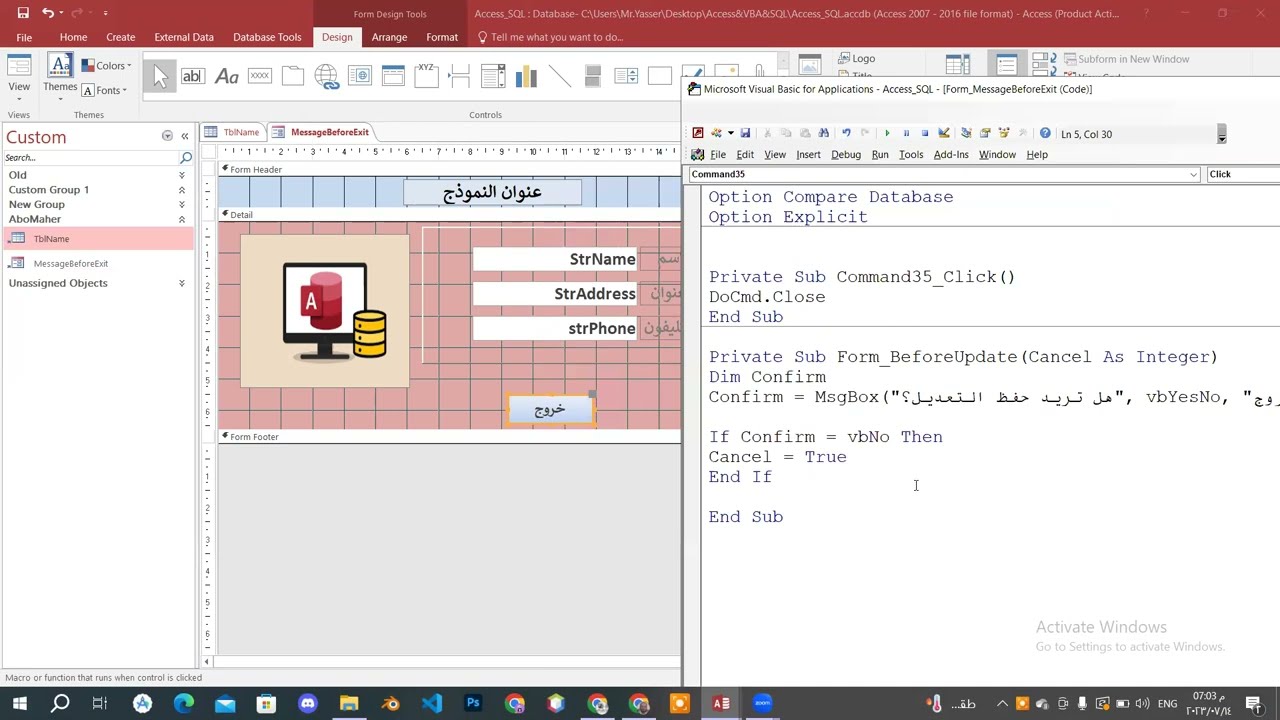Open the Themes gallery in ribbon
The image size is (1280, 720).
(60, 74)
